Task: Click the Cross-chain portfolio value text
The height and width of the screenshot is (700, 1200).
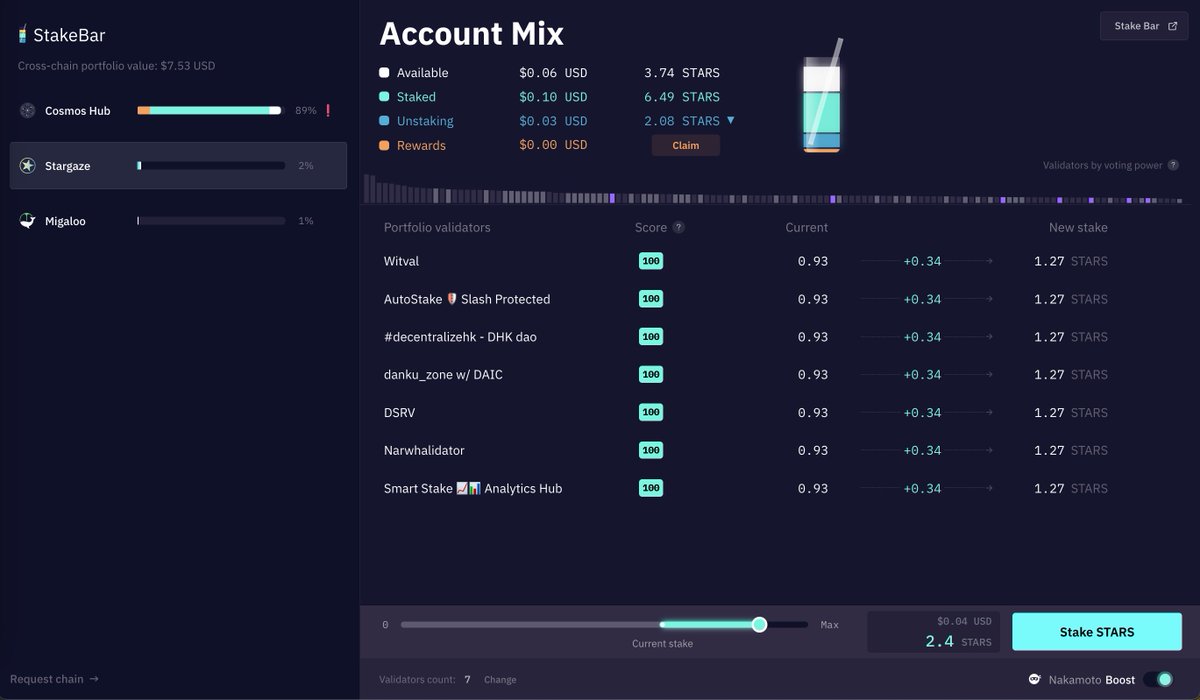Action: point(116,66)
